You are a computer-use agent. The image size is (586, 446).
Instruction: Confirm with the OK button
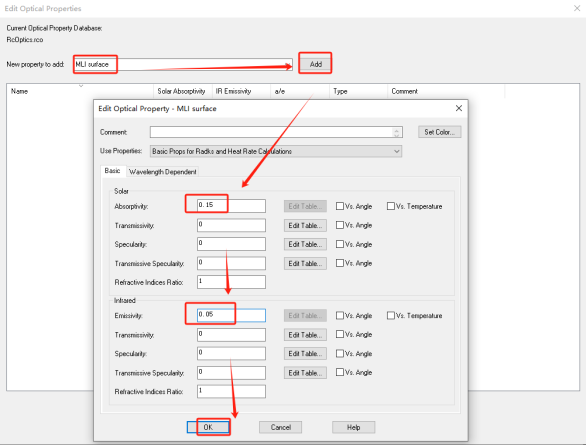point(208,427)
